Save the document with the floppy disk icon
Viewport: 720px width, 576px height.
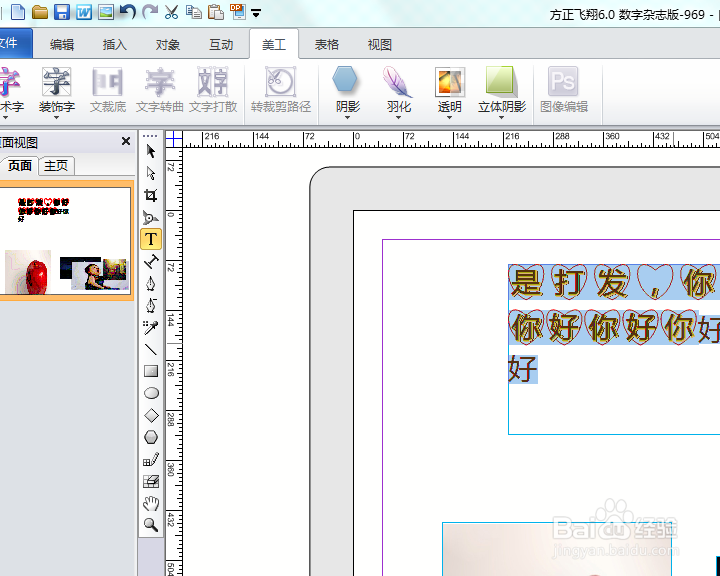62,12
